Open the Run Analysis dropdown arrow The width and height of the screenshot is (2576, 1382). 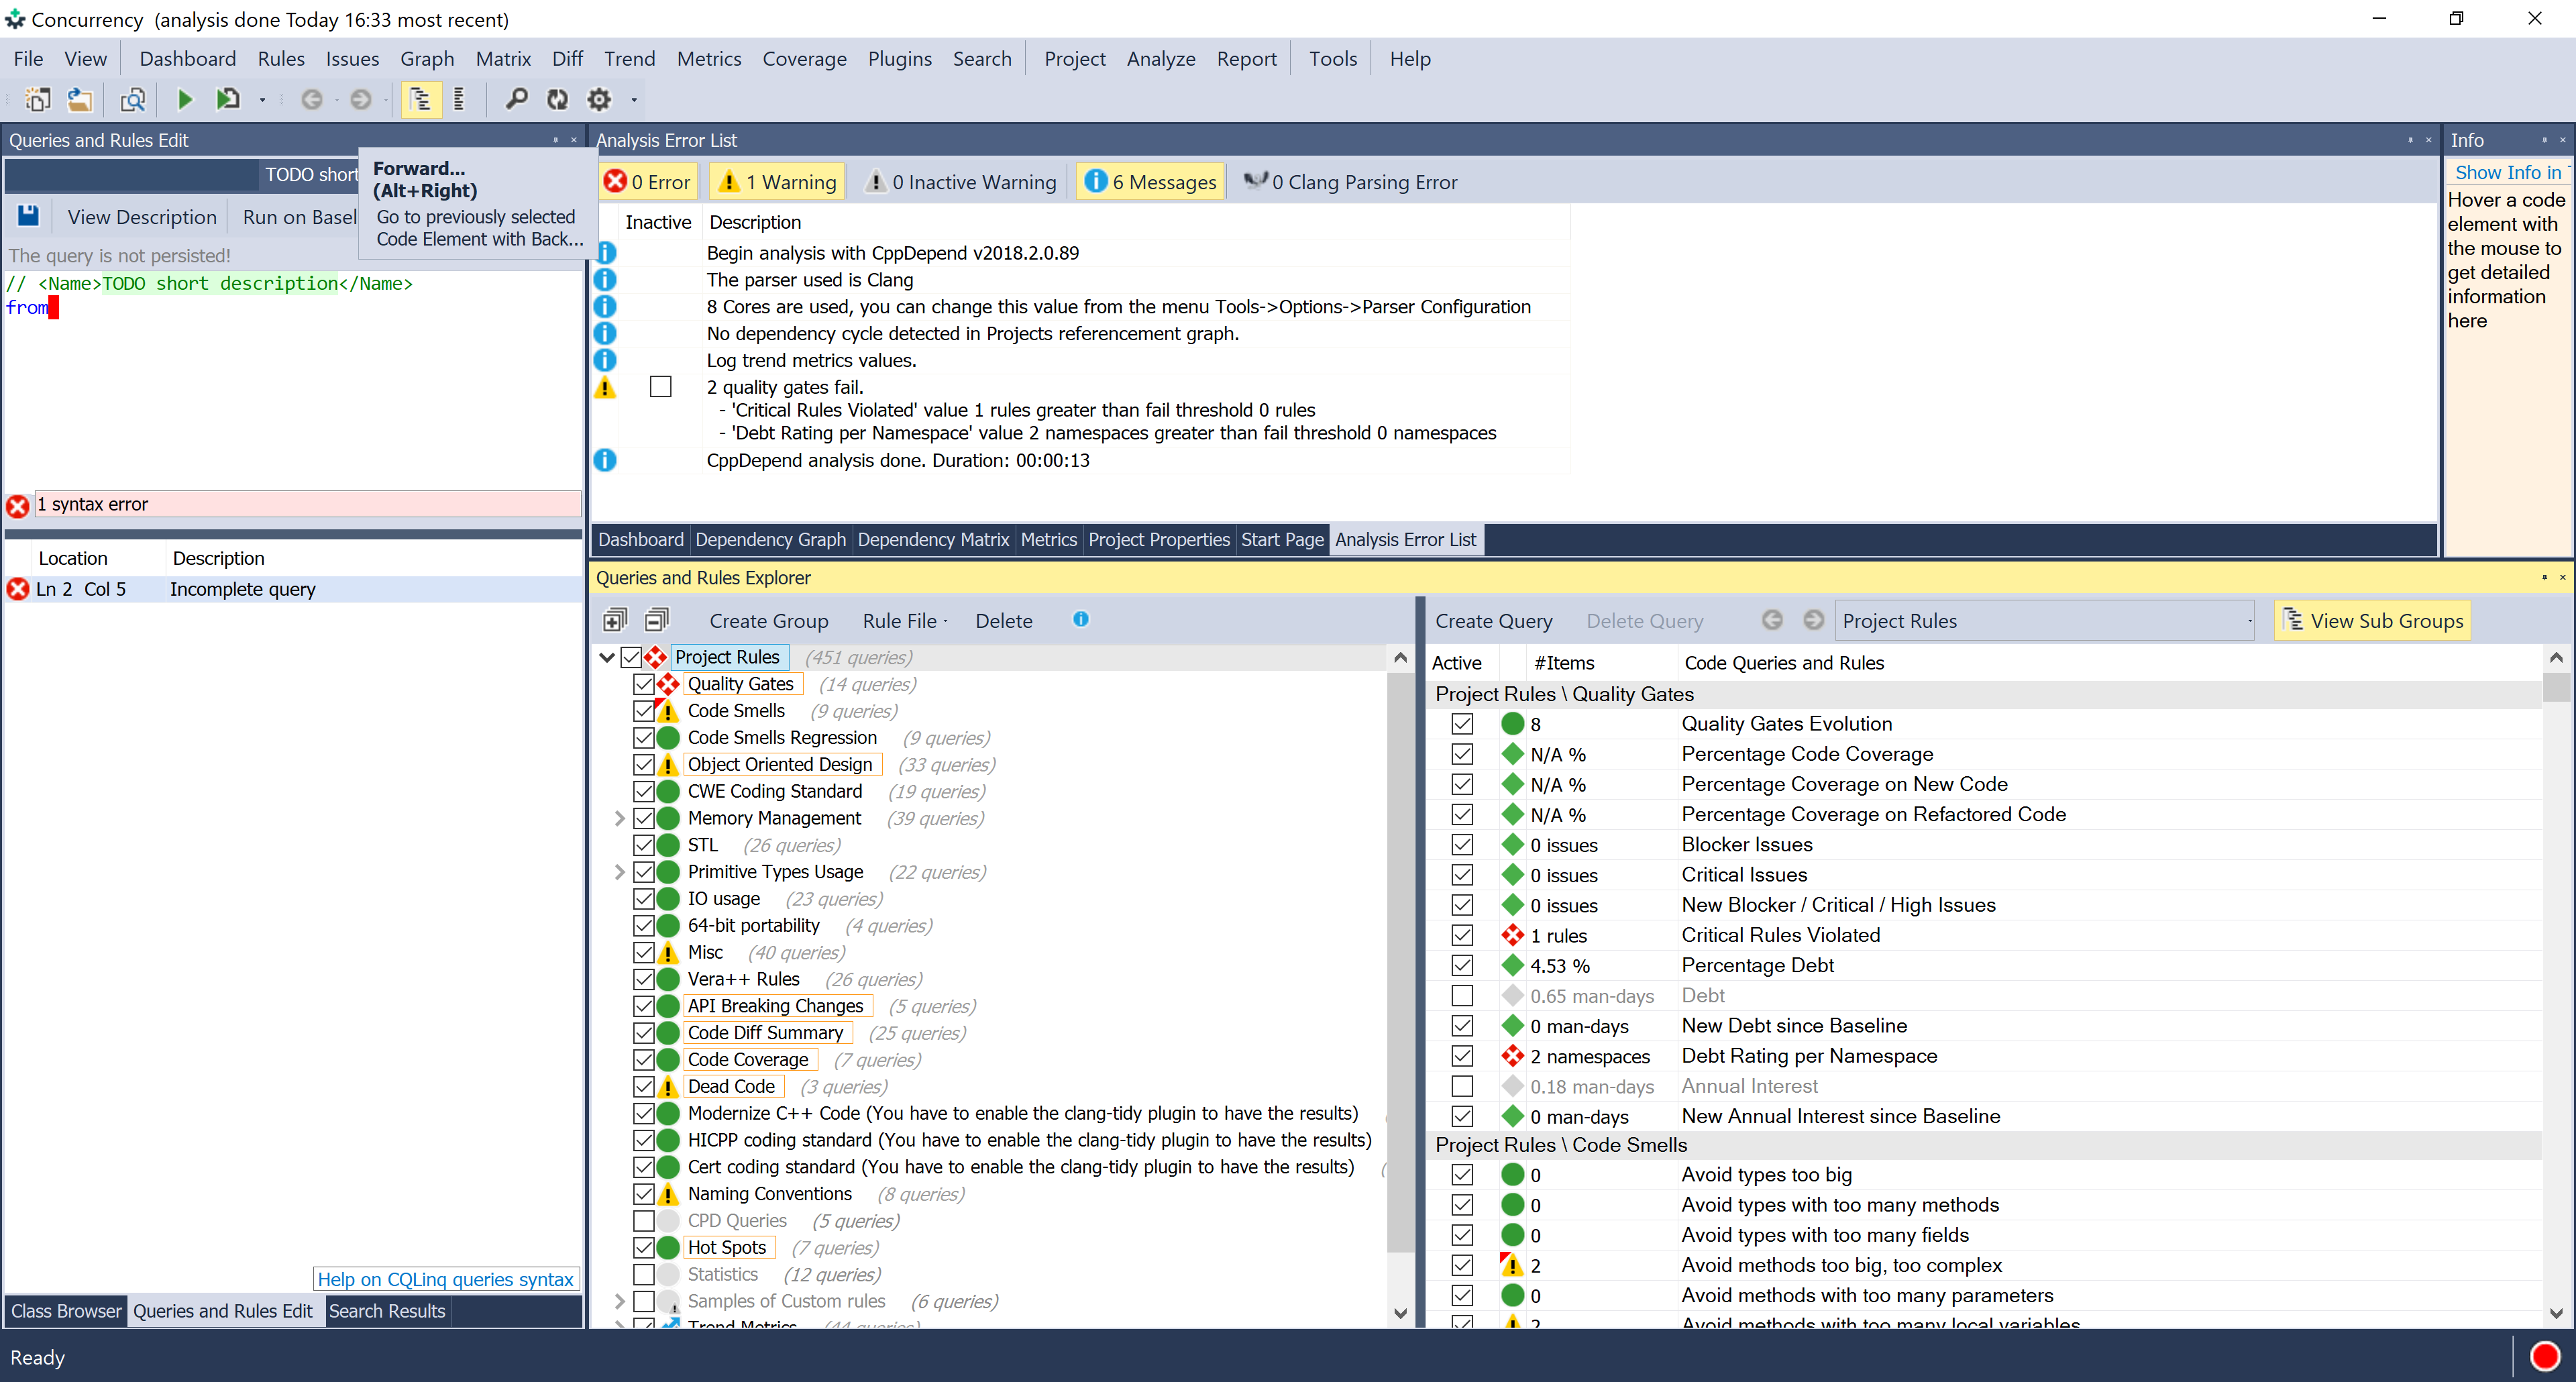[263, 100]
